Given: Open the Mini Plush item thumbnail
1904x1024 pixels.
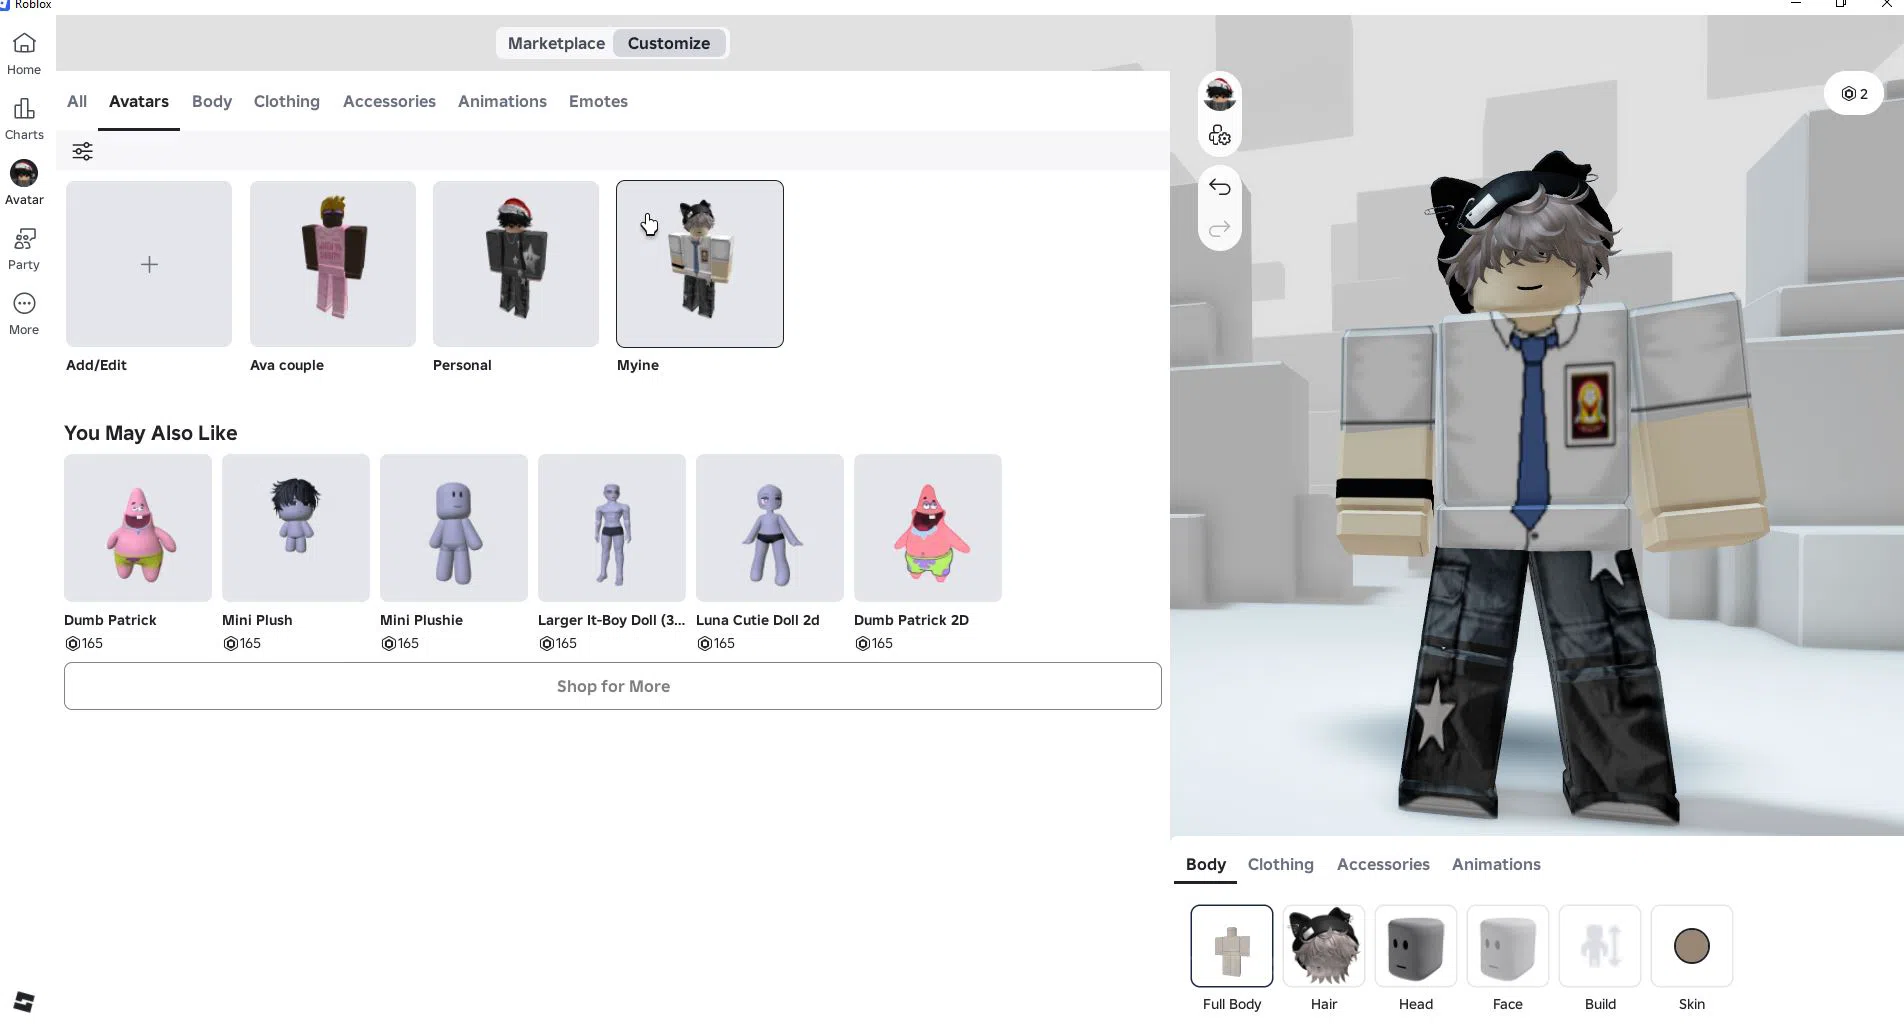Looking at the screenshot, I should [296, 528].
